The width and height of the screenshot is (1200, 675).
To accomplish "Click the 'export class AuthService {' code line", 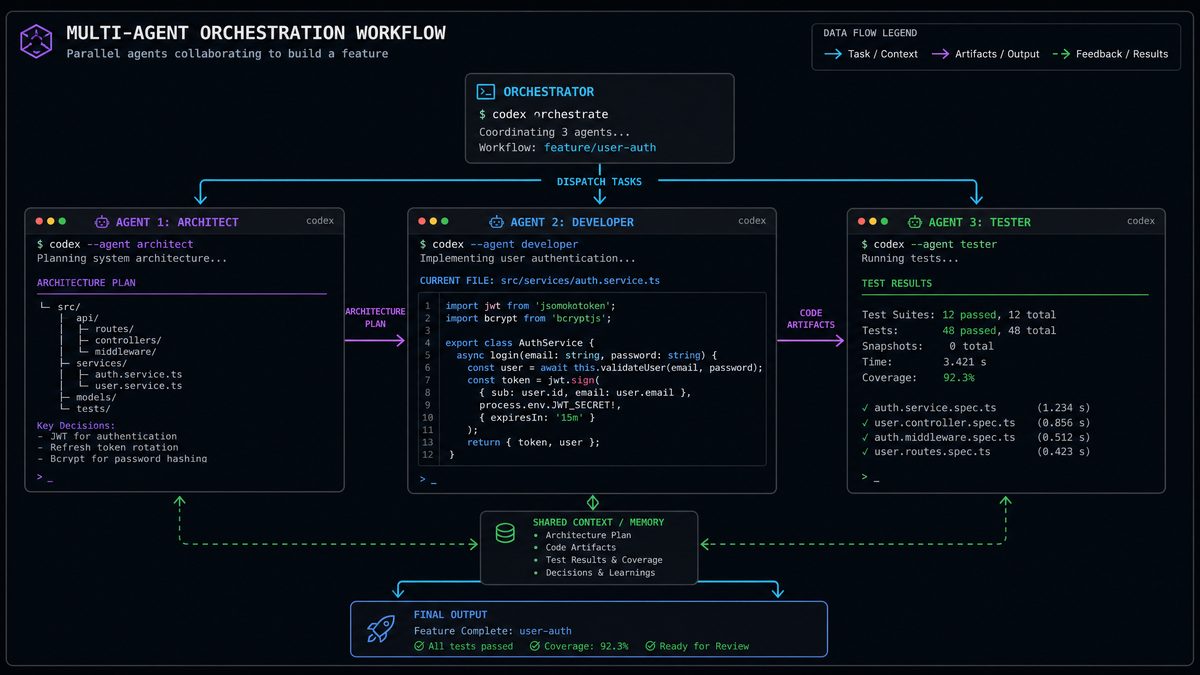I will click(520, 342).
